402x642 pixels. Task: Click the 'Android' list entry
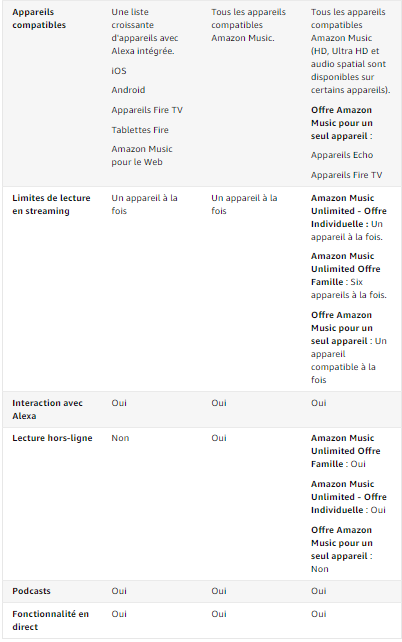pyautogui.click(x=128, y=90)
